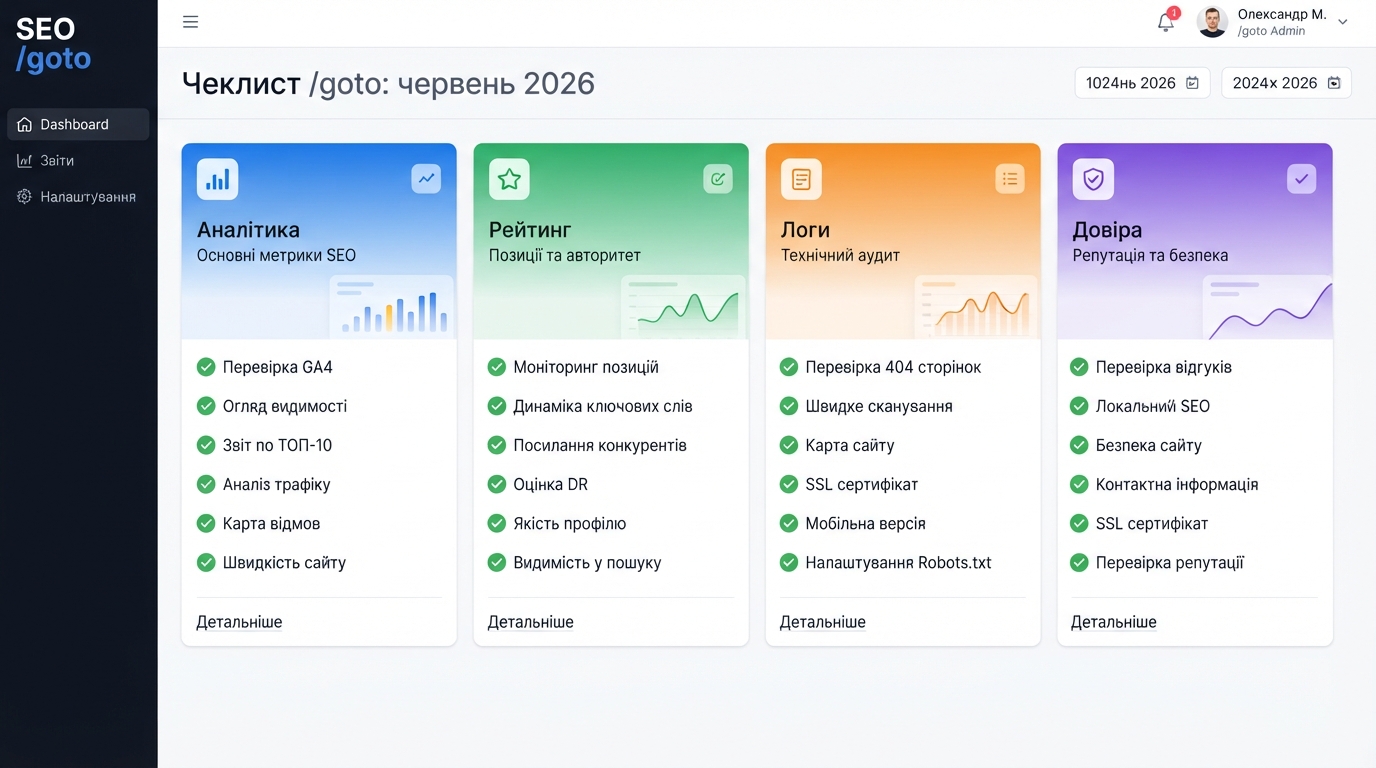Select the Карта відмов item text
Screen dimensions: 1376x768
272,523
